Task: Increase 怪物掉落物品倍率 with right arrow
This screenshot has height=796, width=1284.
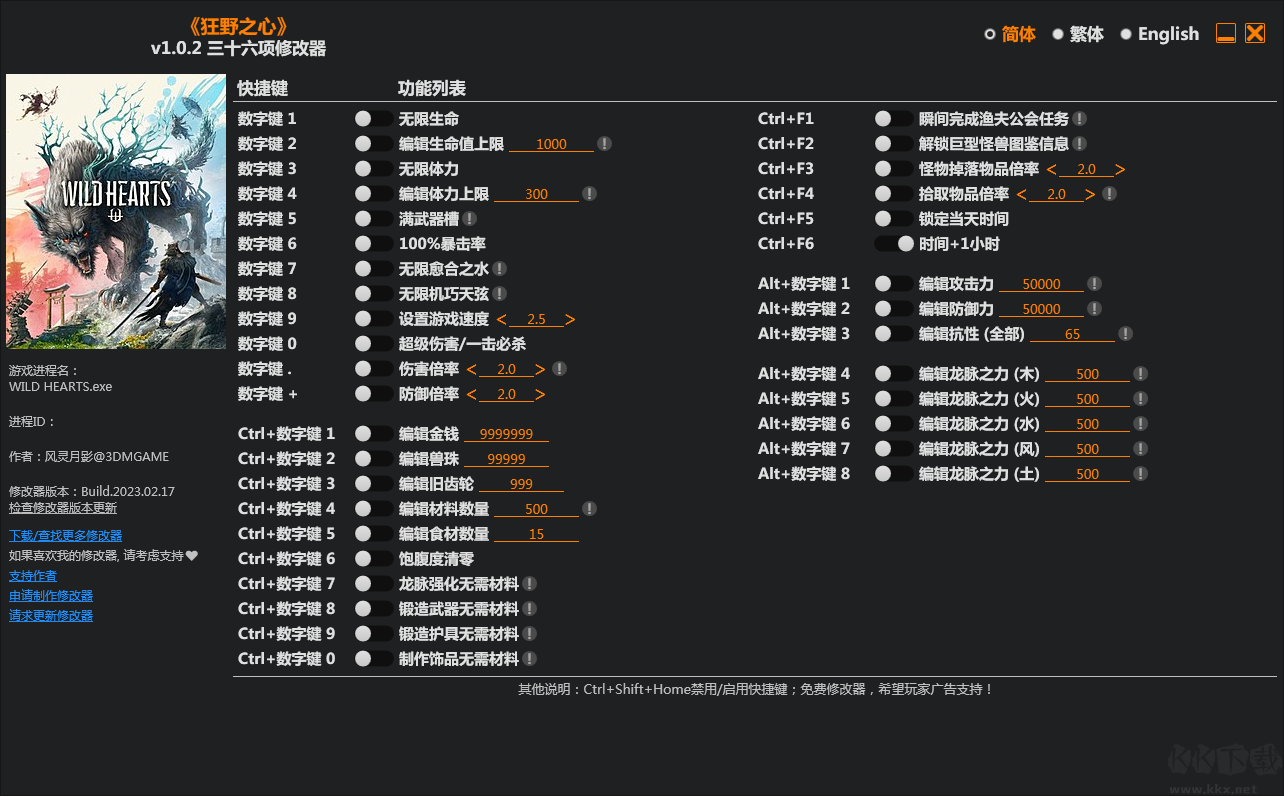Action: tap(1120, 170)
